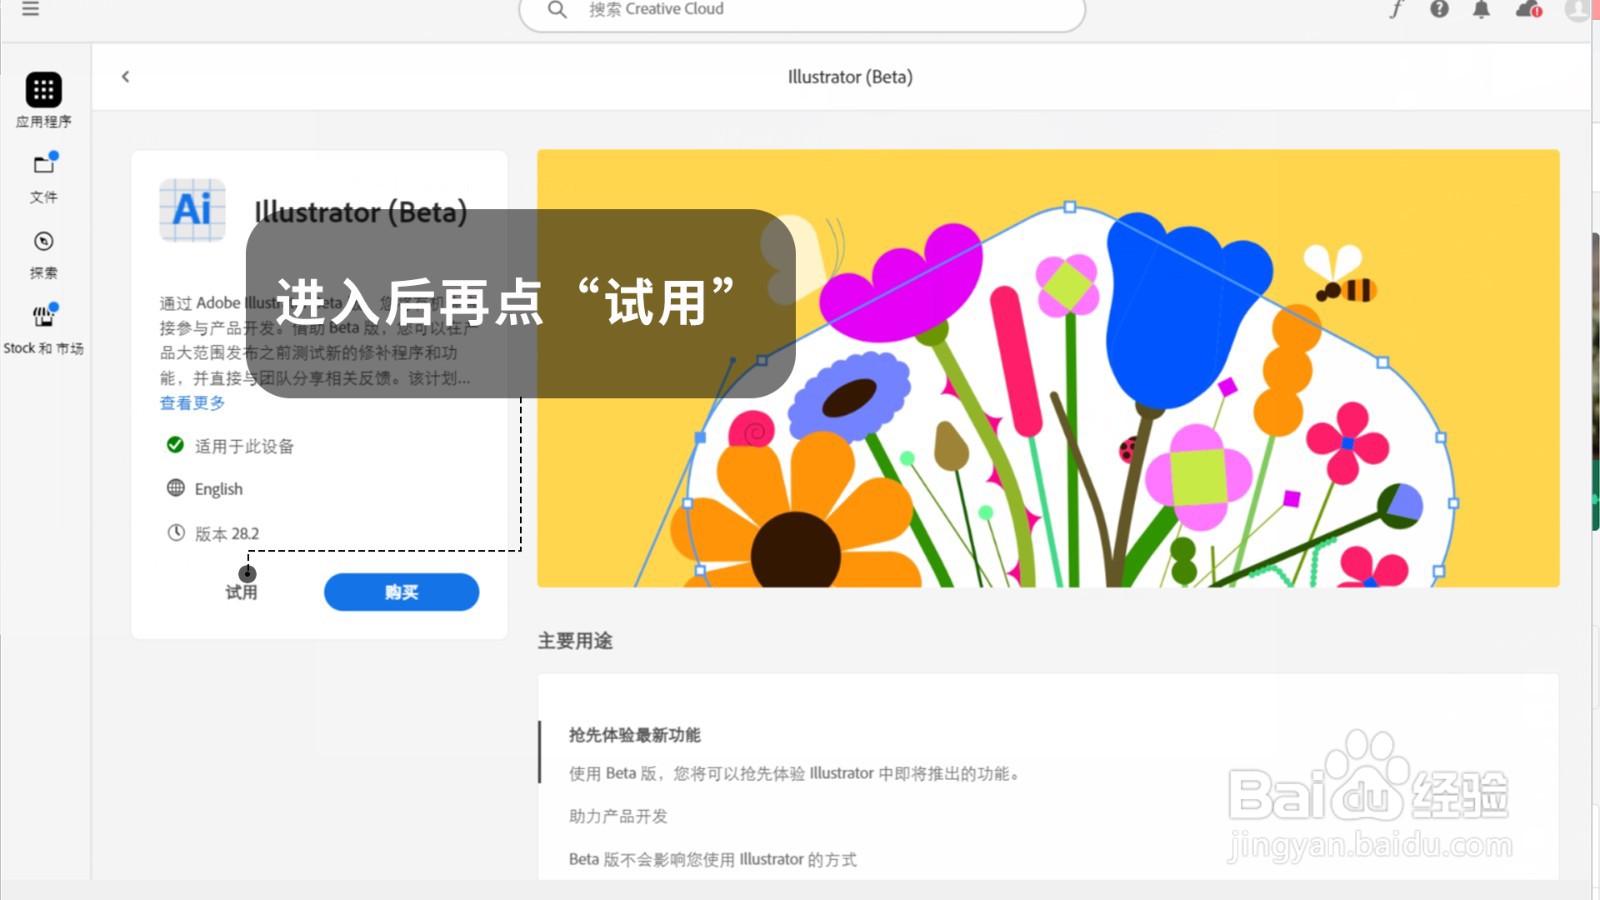1600x900 pixels.
Task: Click the Ai Illustrator Beta app icon
Action: click(192, 210)
